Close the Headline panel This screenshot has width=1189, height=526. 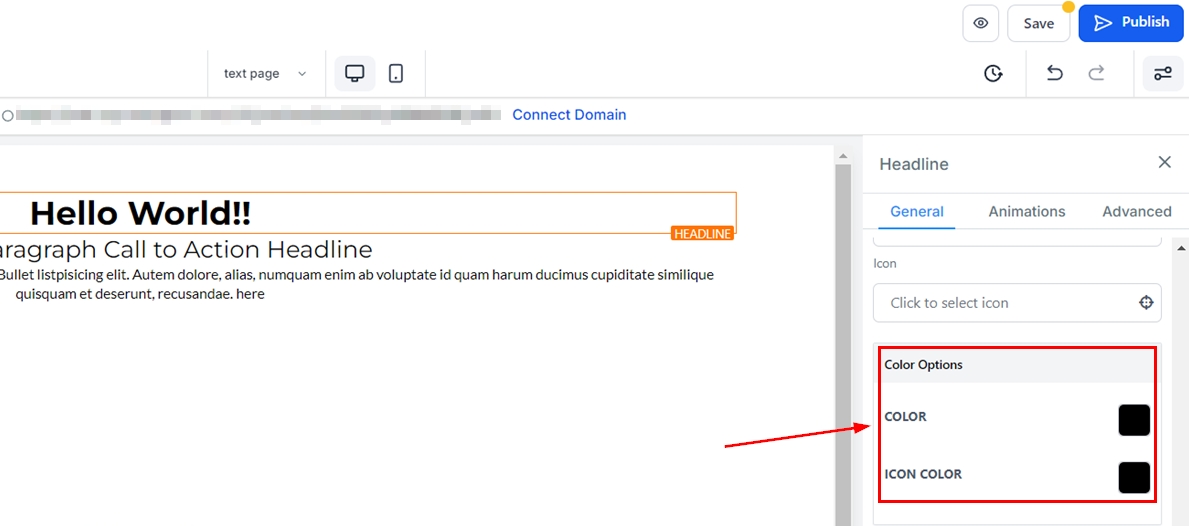(x=1164, y=162)
